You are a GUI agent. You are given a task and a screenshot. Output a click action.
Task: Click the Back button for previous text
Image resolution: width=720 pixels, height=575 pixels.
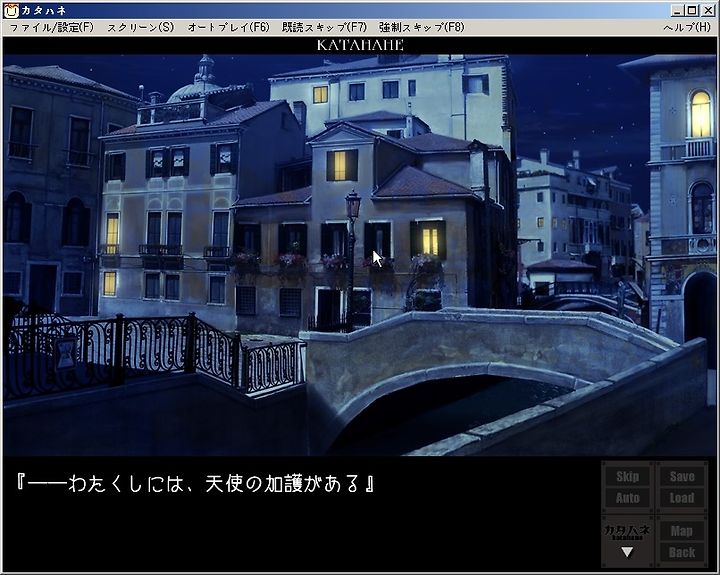682,552
